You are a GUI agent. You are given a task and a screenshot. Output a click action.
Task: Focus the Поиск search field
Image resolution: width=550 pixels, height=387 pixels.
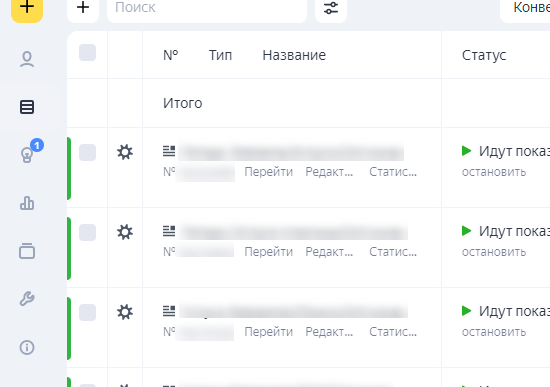[x=207, y=8]
